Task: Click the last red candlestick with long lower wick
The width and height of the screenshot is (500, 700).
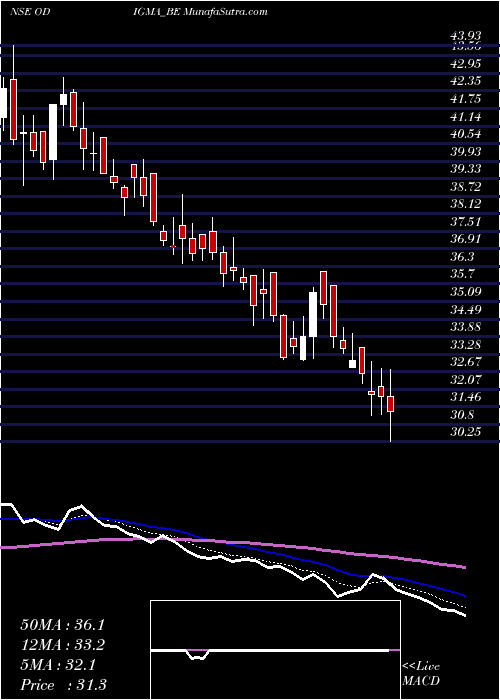Action: click(x=391, y=405)
